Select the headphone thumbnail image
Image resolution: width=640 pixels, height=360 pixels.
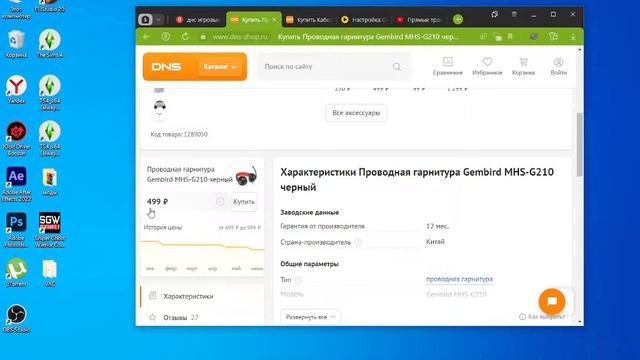pos(160,105)
